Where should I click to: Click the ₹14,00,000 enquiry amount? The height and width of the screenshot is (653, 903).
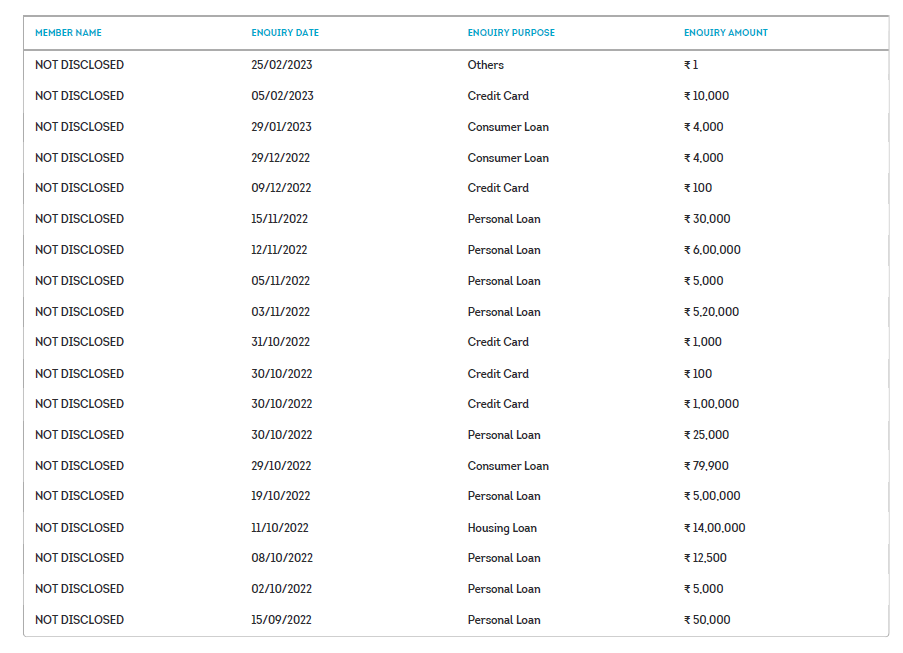(x=714, y=528)
